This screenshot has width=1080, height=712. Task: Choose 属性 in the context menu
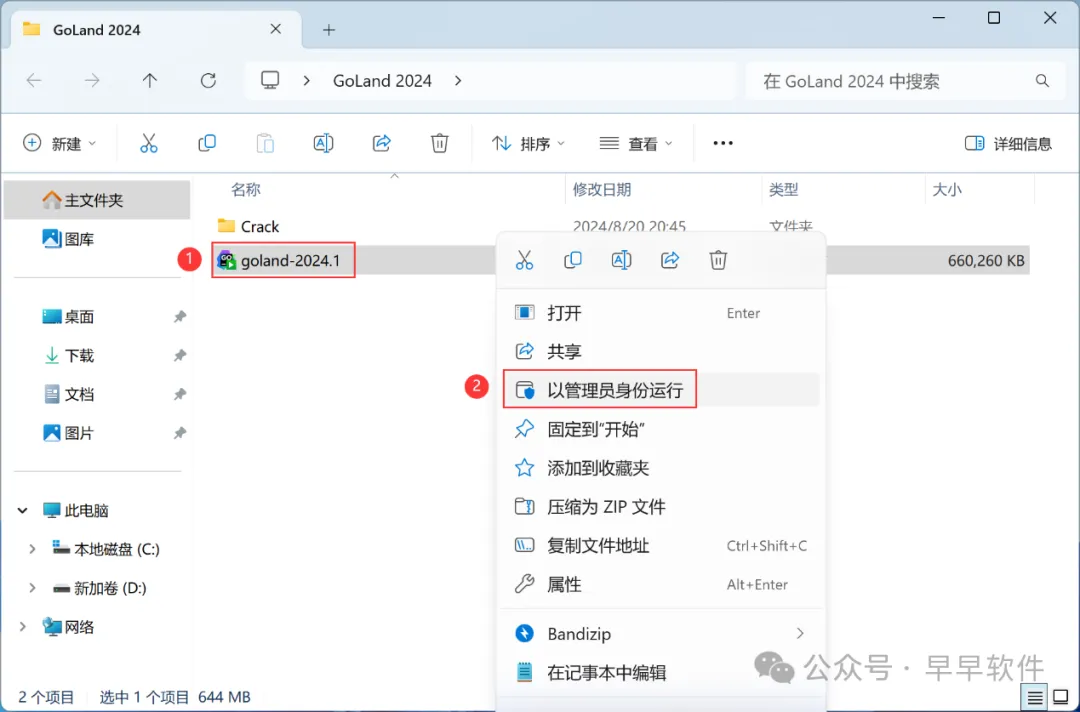click(661, 585)
